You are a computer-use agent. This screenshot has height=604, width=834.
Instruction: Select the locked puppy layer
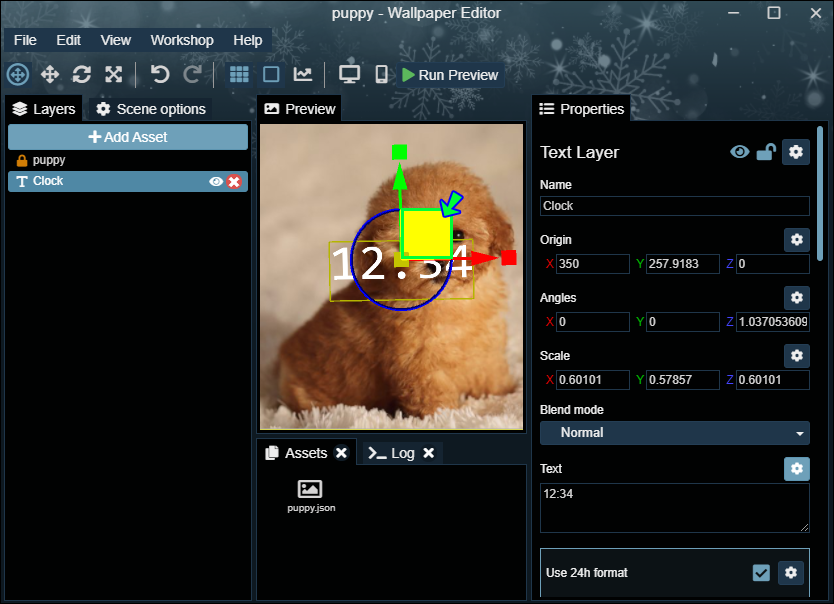[x=128, y=160]
